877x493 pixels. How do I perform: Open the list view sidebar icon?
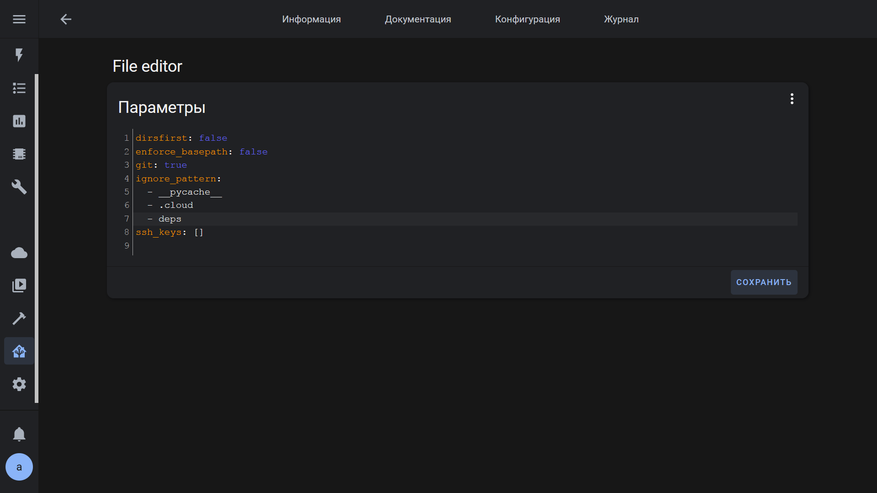[x=19, y=88]
